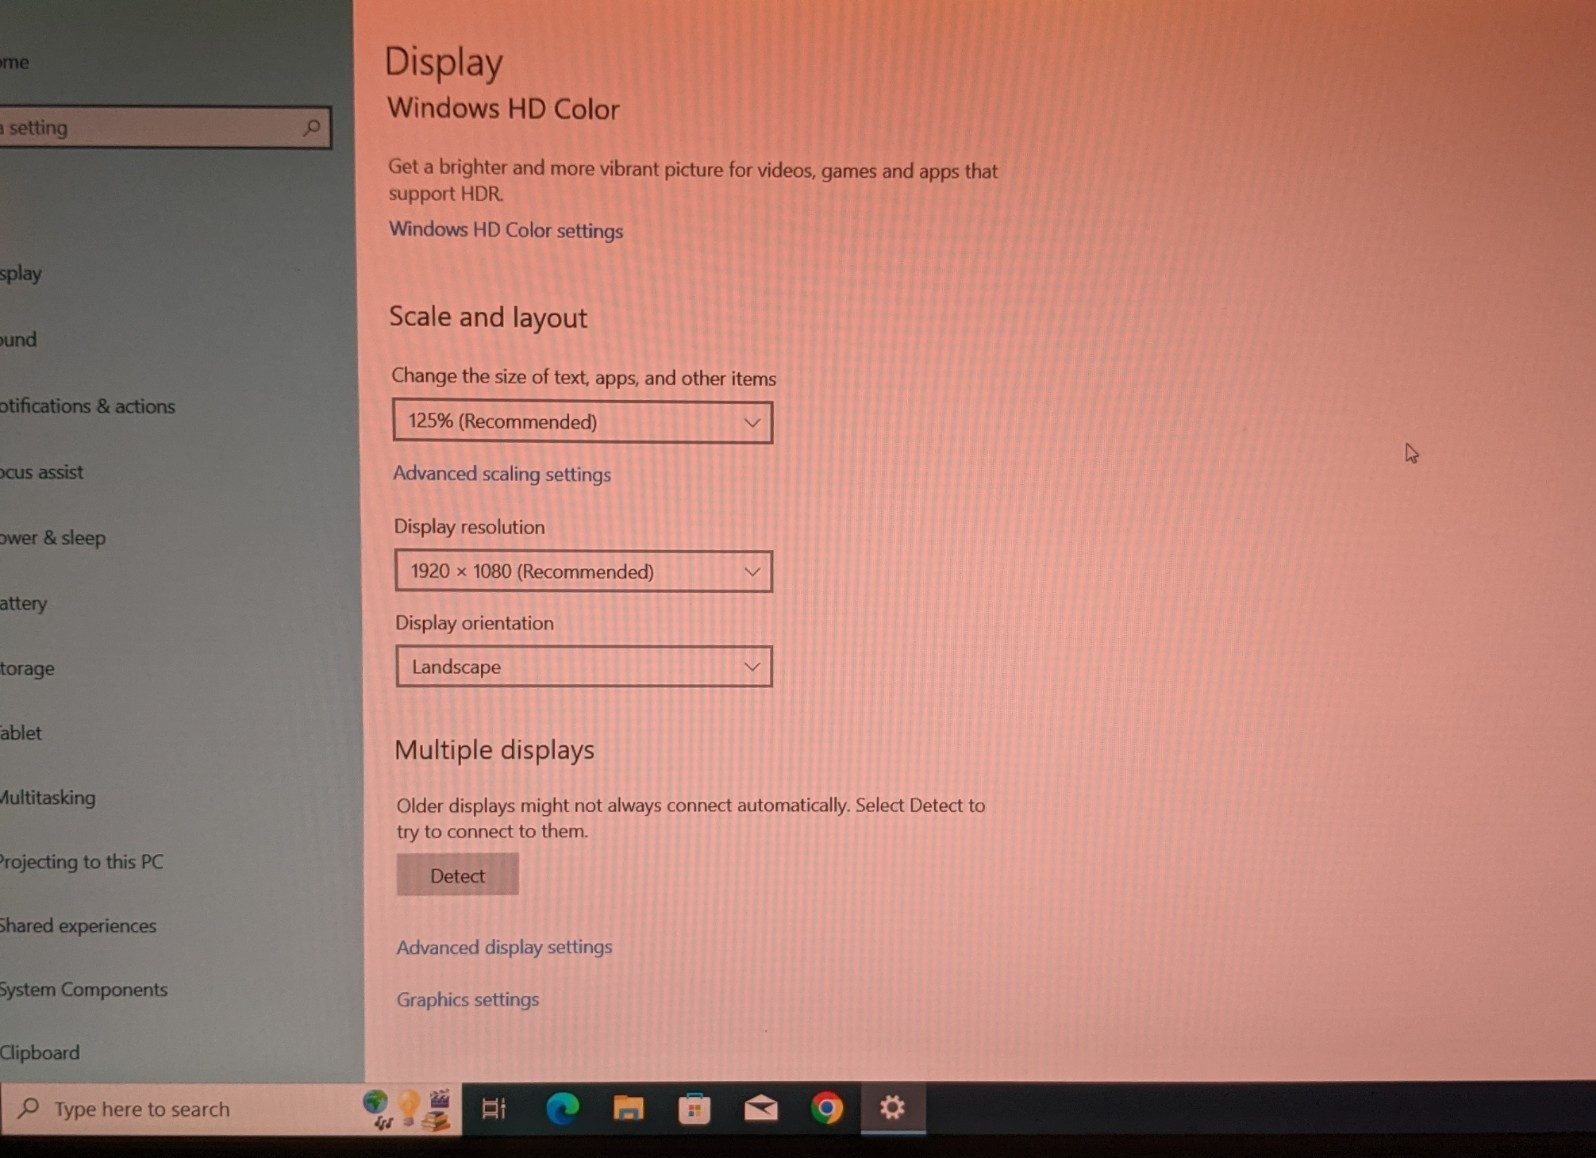Go to settings Home
1596x1158 pixels.
point(14,62)
